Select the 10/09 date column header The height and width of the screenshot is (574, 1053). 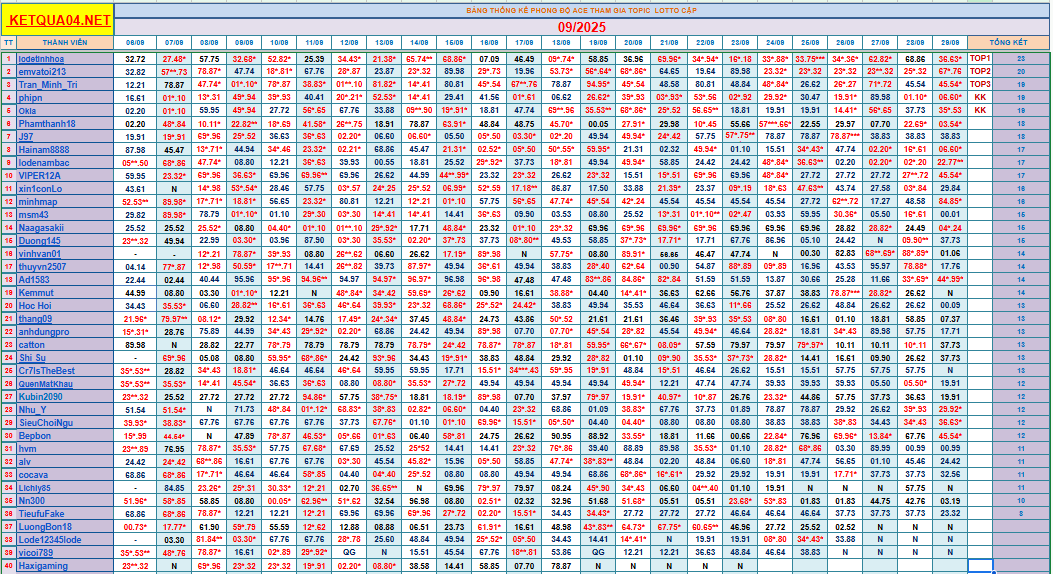(x=279, y=44)
